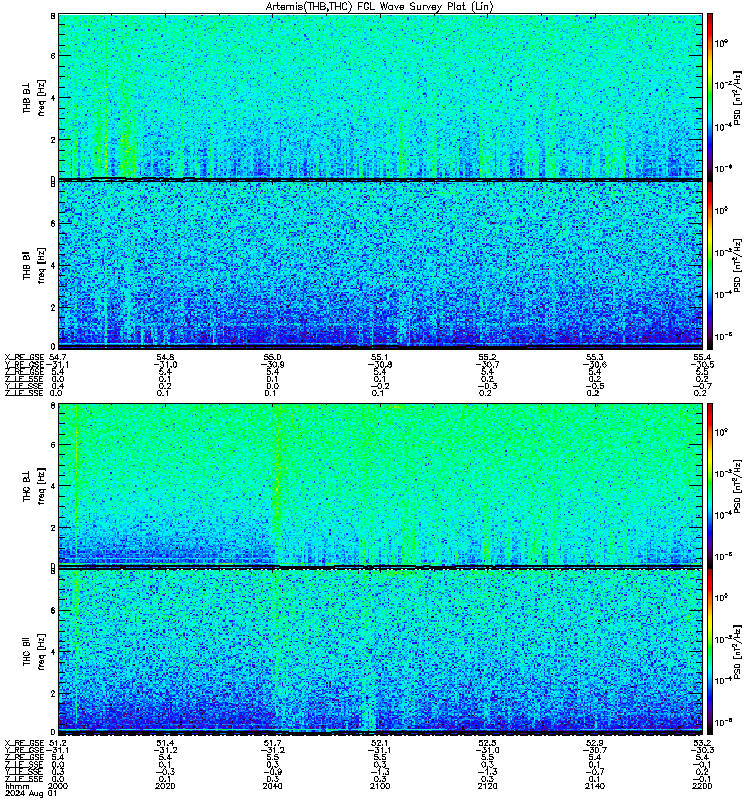The image size is (750, 800).
Task: Click the '2024 Aug 01' date label
Action: [31, 794]
